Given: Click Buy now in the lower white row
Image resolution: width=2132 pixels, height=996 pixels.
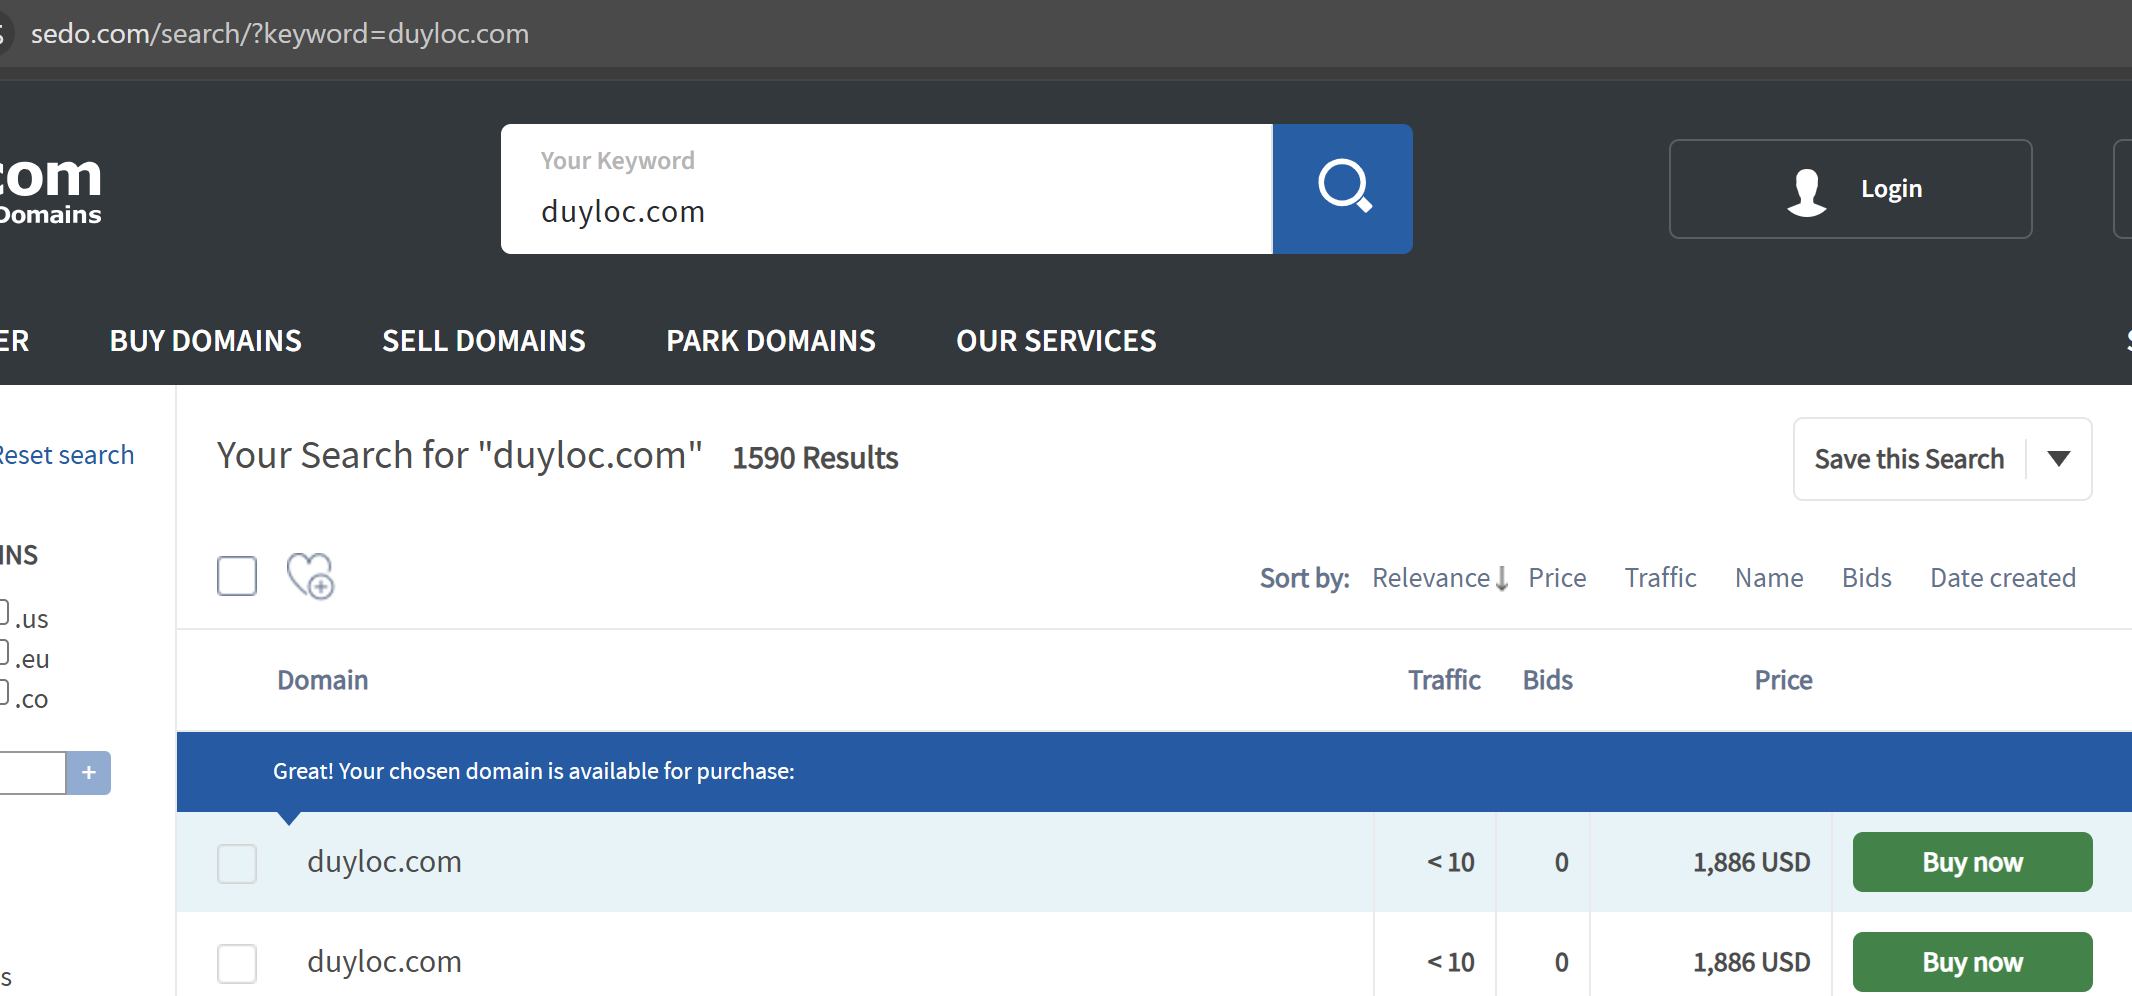Looking at the screenshot, I should point(1972,962).
